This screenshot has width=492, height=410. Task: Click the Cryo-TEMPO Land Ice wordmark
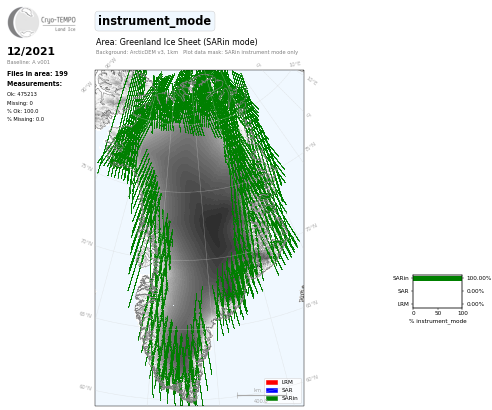[58, 23]
